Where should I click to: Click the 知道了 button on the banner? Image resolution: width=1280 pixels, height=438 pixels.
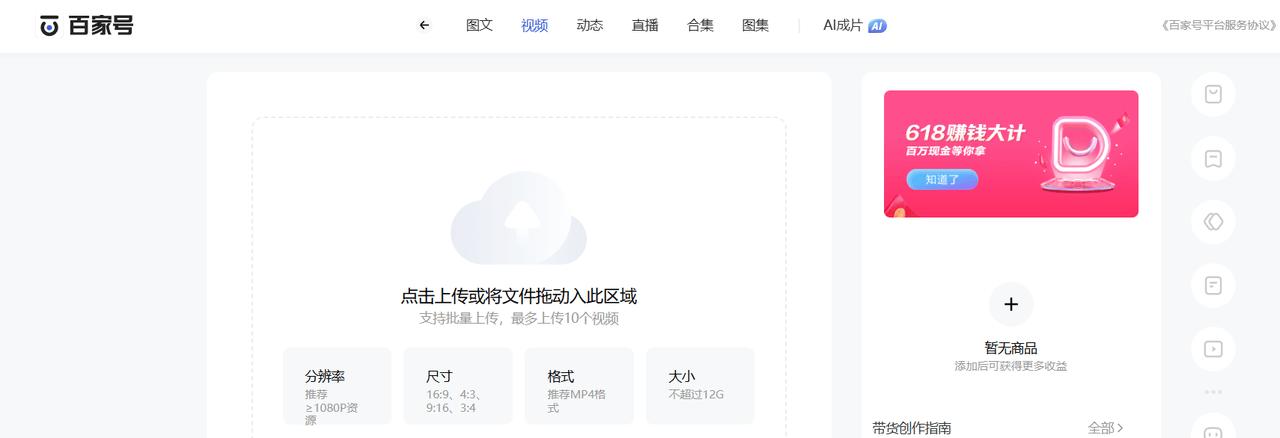coord(942,180)
